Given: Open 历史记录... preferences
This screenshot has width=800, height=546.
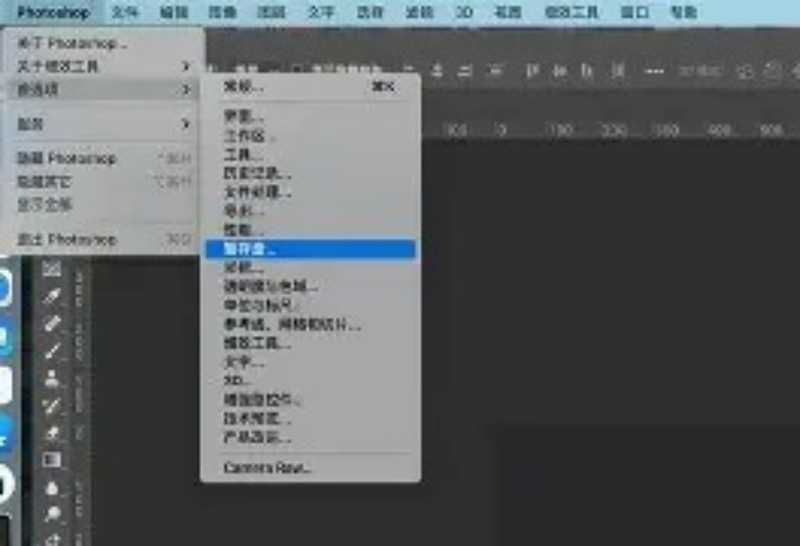Looking at the screenshot, I should [x=310, y=173].
